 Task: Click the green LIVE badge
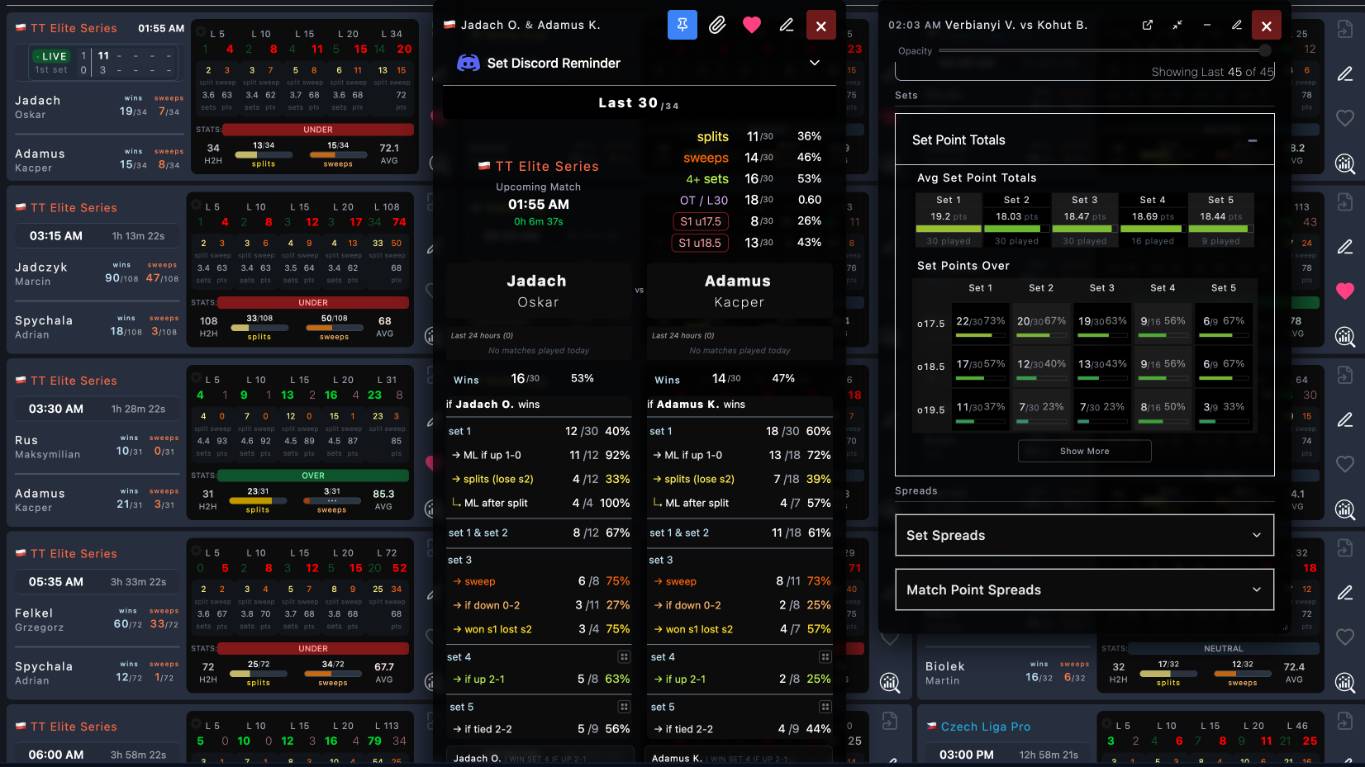point(50,57)
